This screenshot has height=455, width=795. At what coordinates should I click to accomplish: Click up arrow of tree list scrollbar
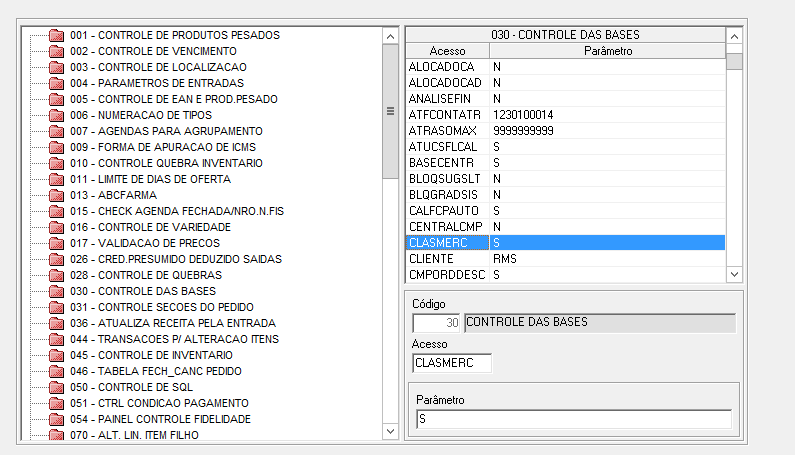(390, 36)
